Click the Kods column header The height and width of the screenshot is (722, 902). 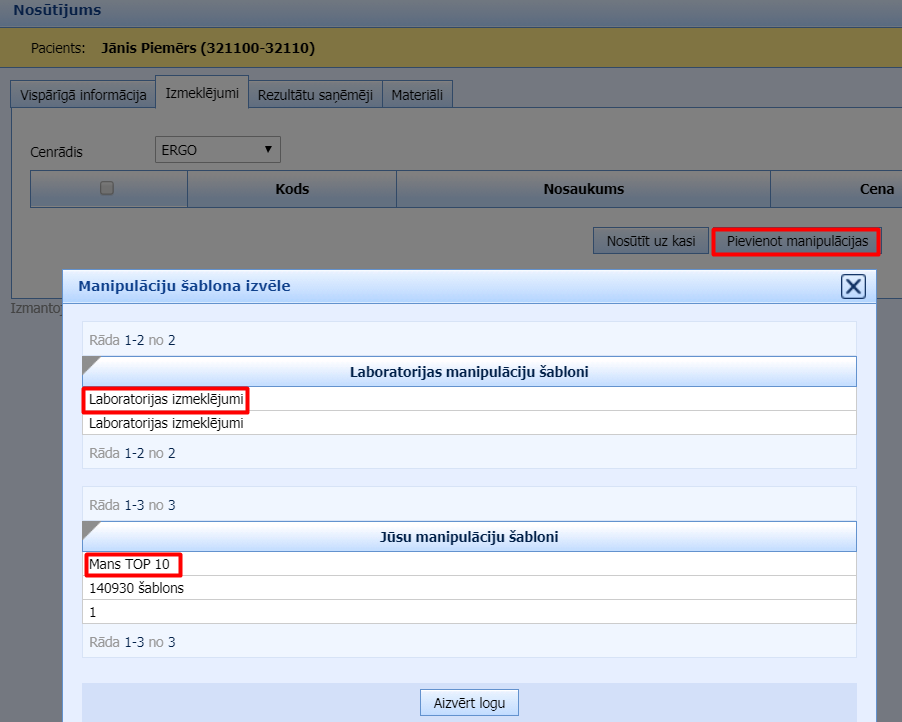point(292,189)
